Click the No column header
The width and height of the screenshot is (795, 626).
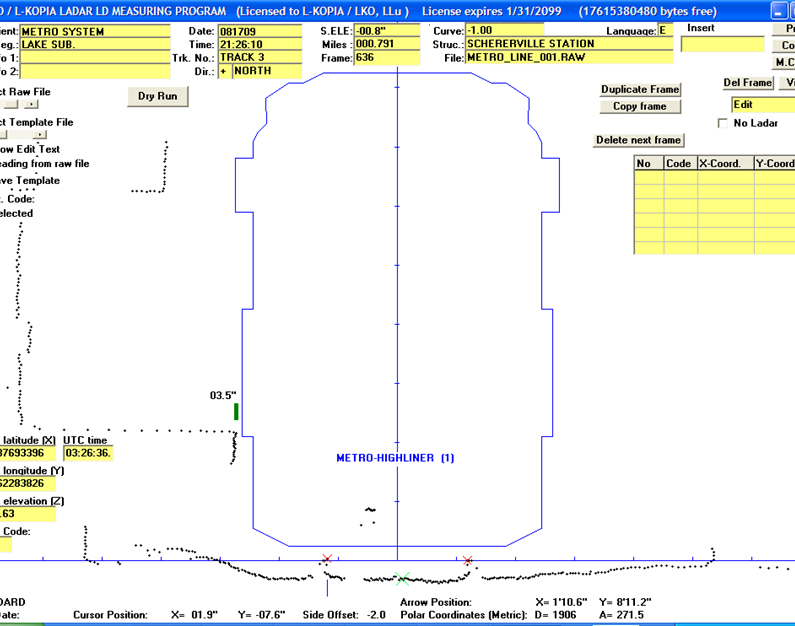coord(649,163)
